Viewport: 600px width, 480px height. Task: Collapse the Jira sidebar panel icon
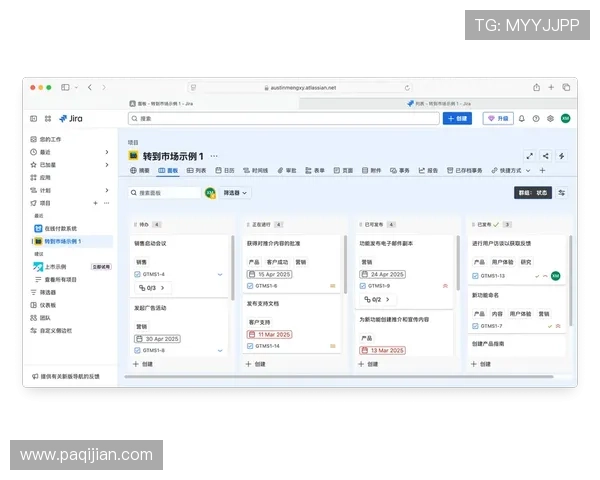point(34,119)
